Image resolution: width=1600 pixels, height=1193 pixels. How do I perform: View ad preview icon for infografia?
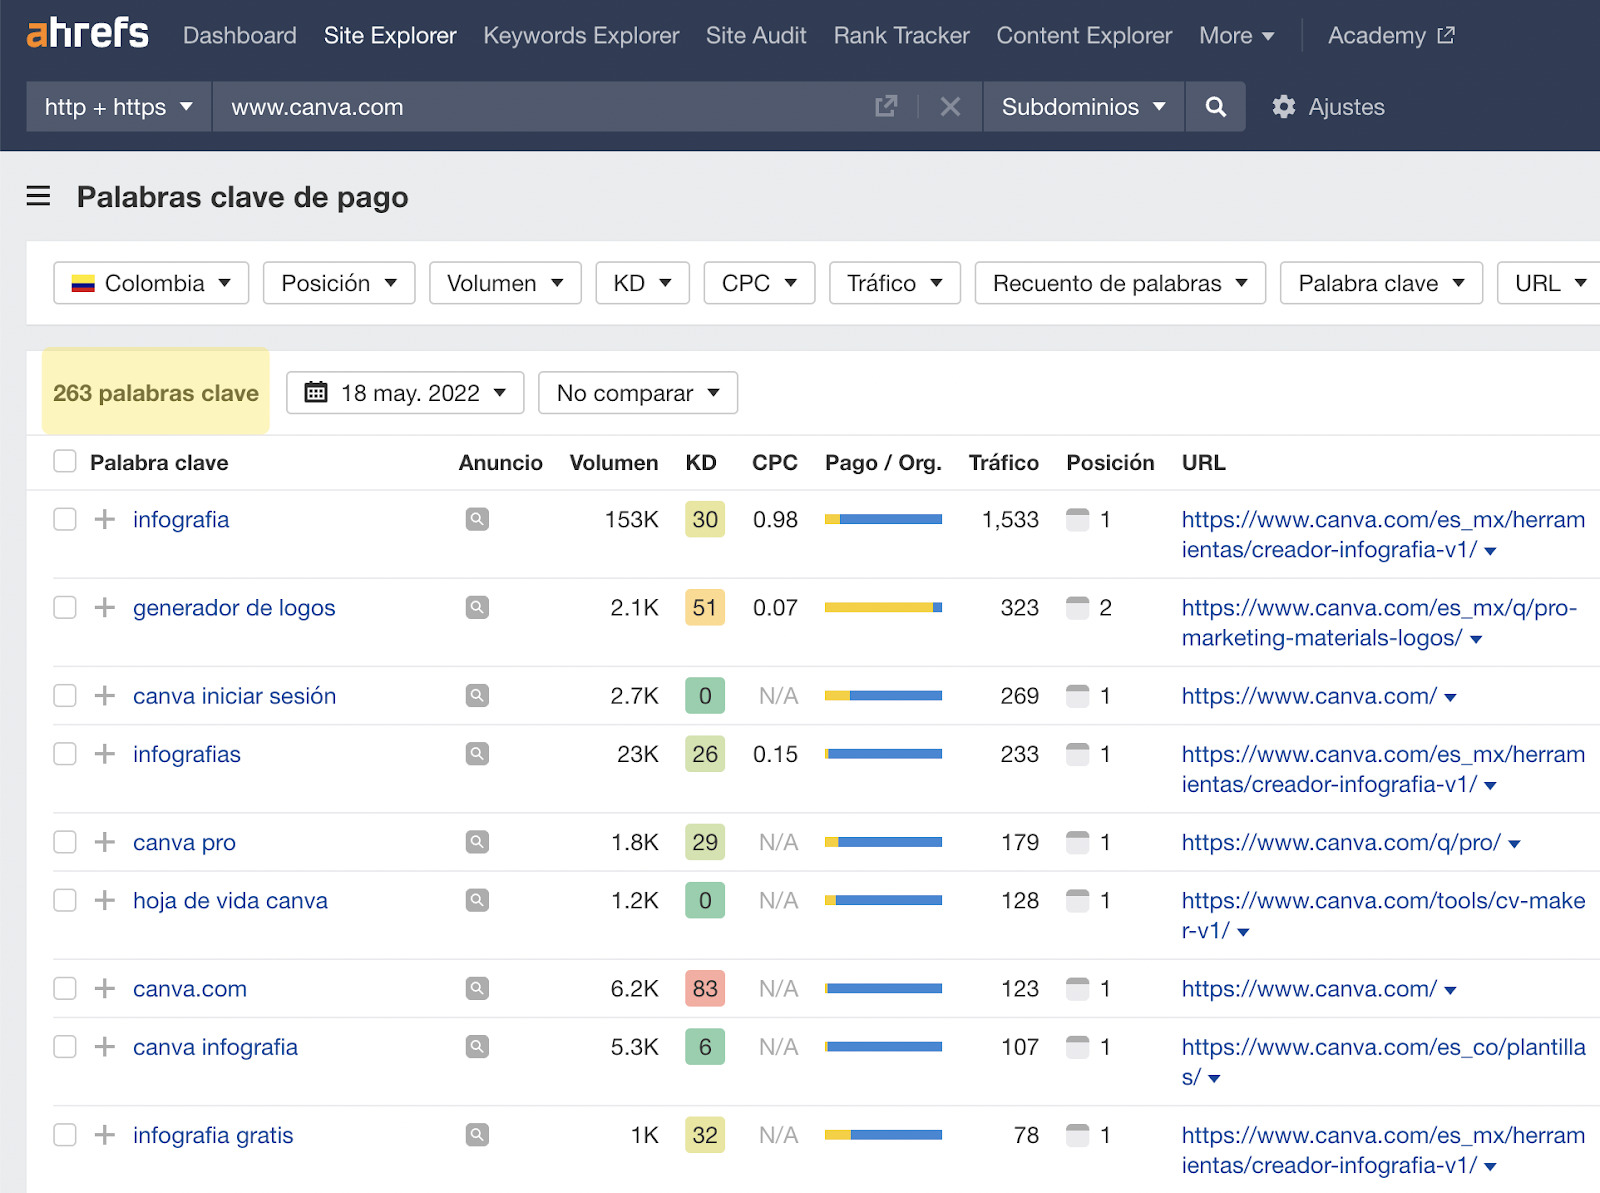point(477,519)
